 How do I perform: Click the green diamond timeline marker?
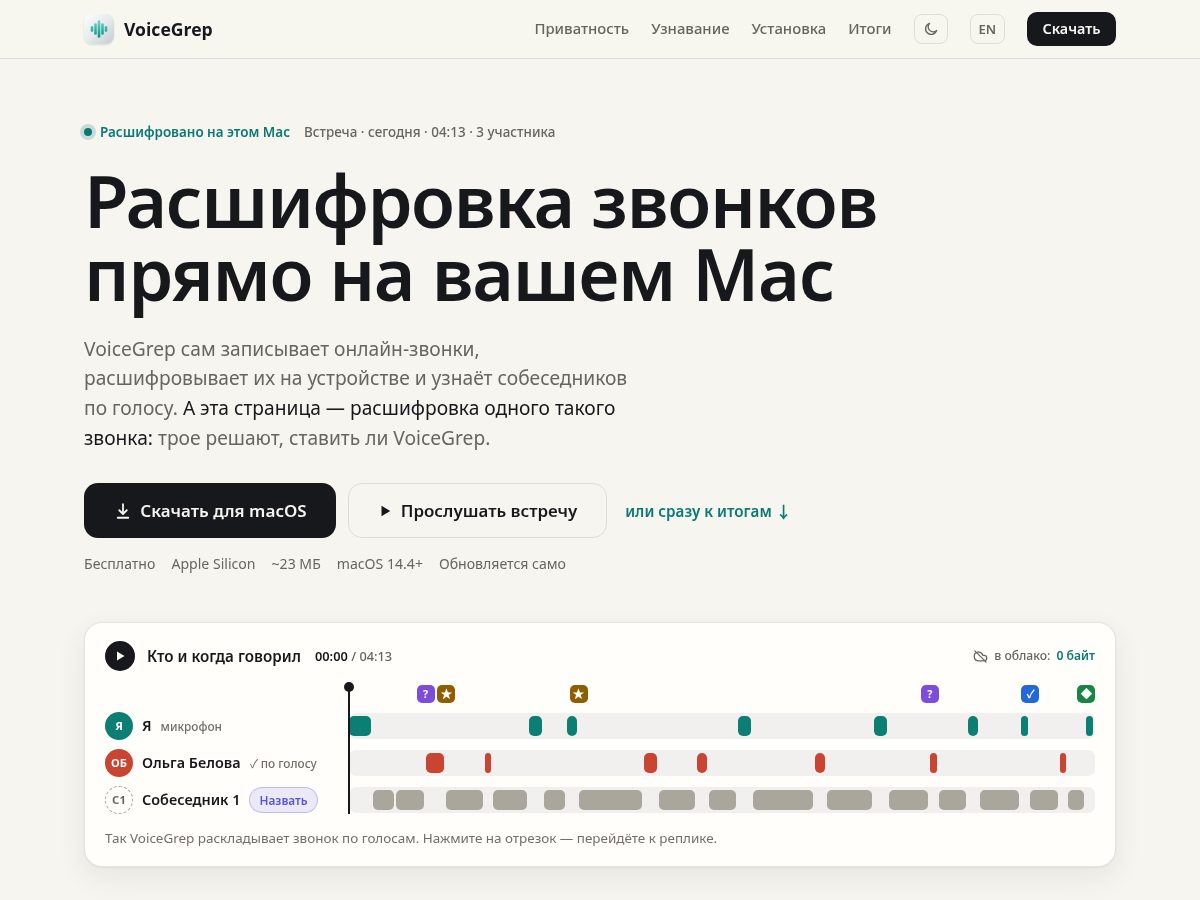point(1086,694)
